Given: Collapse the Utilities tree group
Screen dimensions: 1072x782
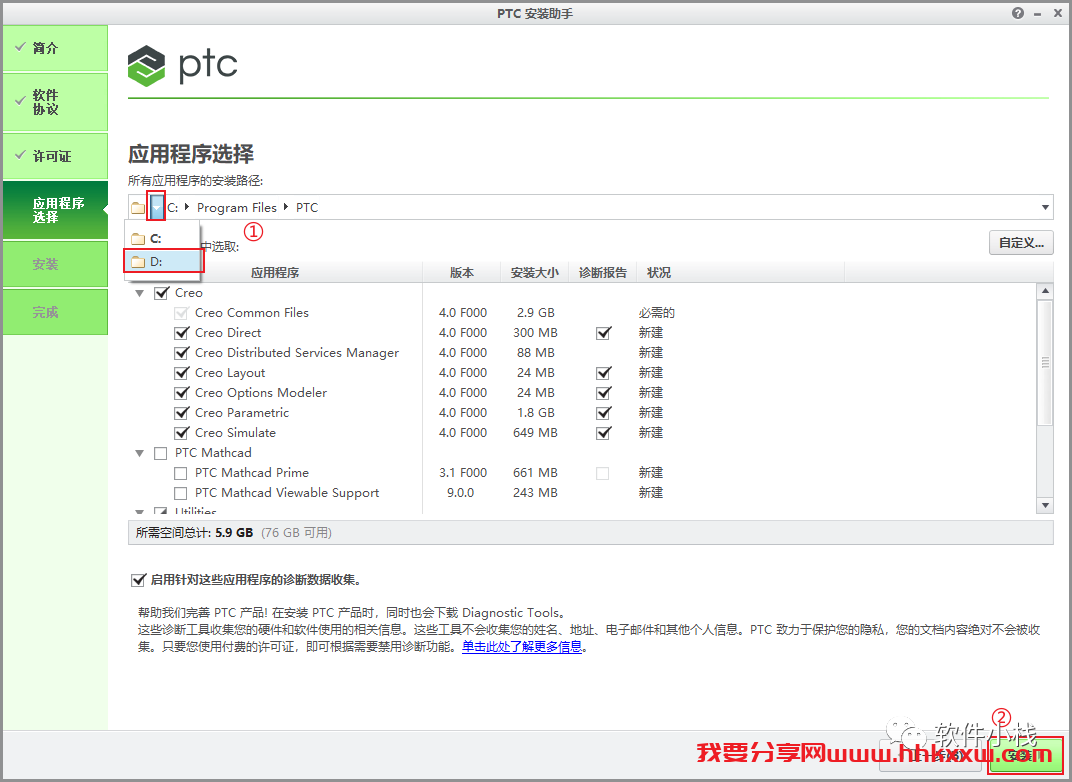Looking at the screenshot, I should pos(139,511).
